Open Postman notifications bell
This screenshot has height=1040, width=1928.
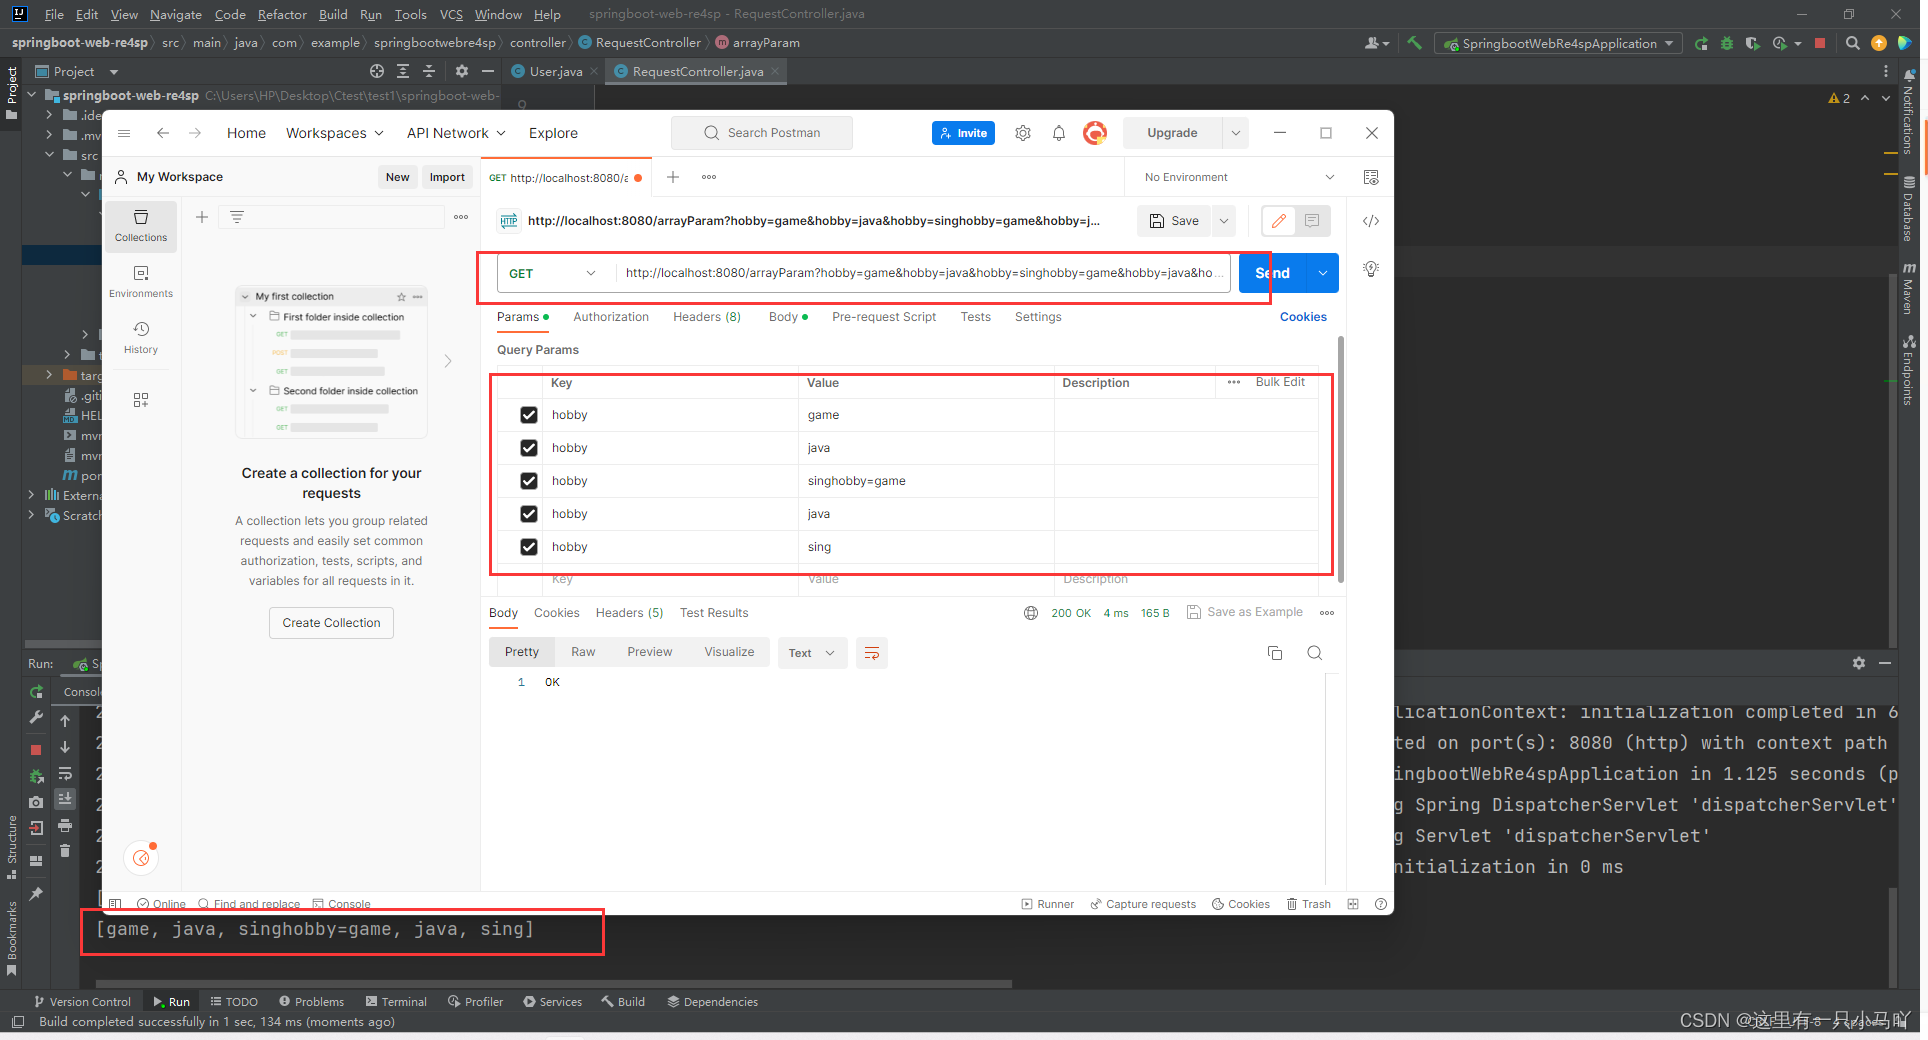1059,133
